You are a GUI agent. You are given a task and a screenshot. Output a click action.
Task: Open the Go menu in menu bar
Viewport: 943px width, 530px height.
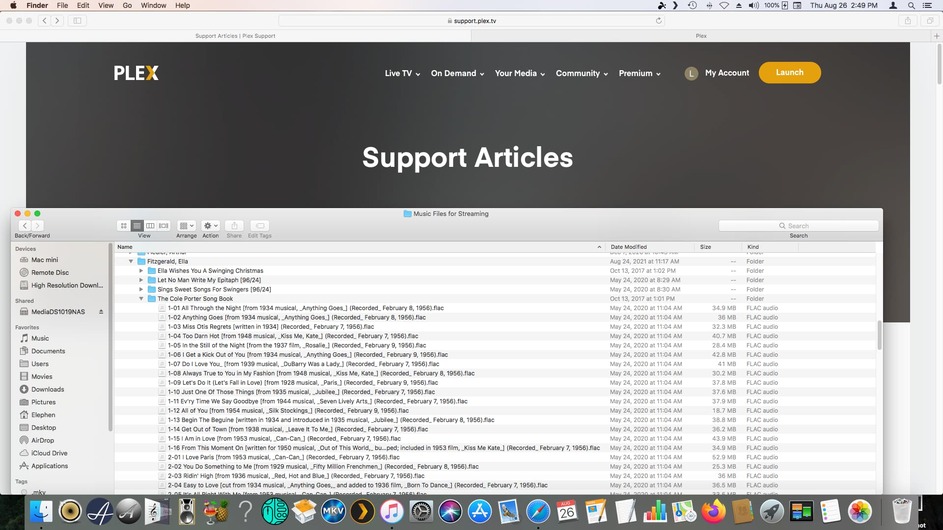coord(127,5)
